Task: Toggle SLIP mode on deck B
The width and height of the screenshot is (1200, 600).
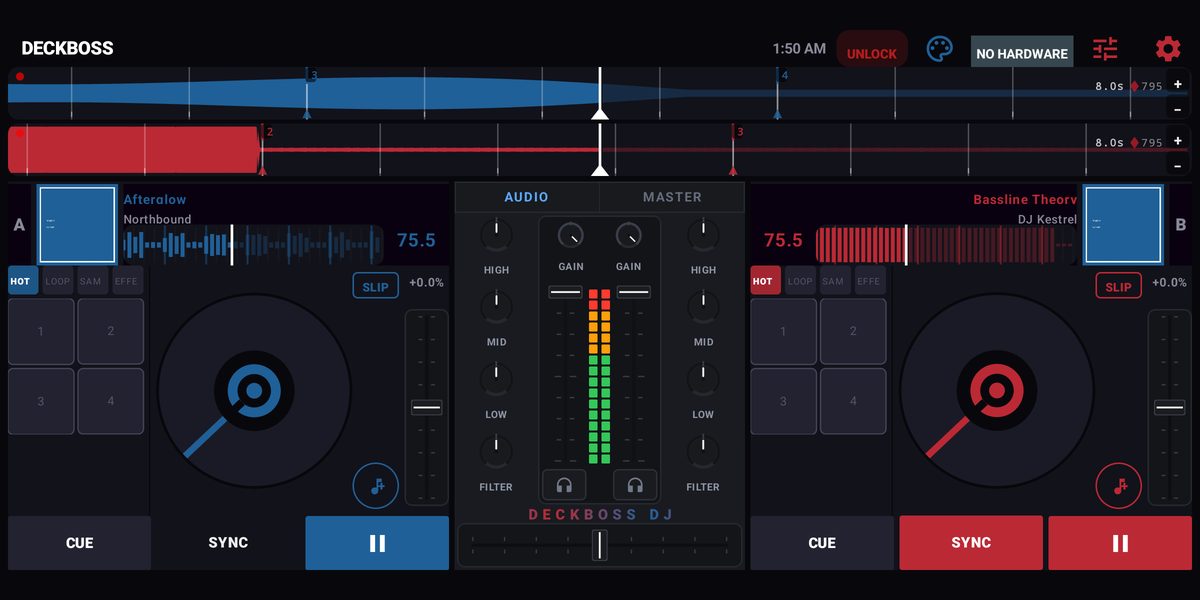Action: coord(1119,286)
